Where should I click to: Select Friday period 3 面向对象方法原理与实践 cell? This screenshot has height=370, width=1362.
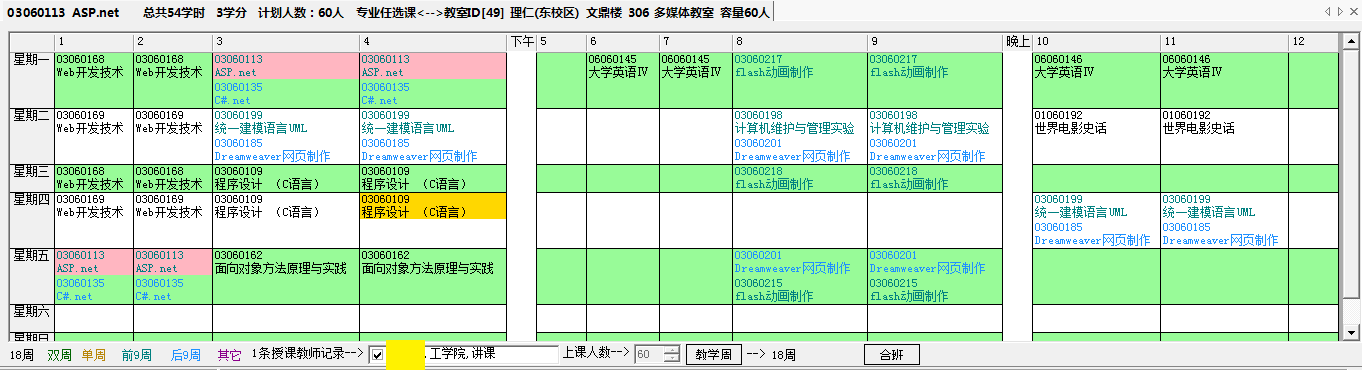pyautogui.click(x=286, y=276)
